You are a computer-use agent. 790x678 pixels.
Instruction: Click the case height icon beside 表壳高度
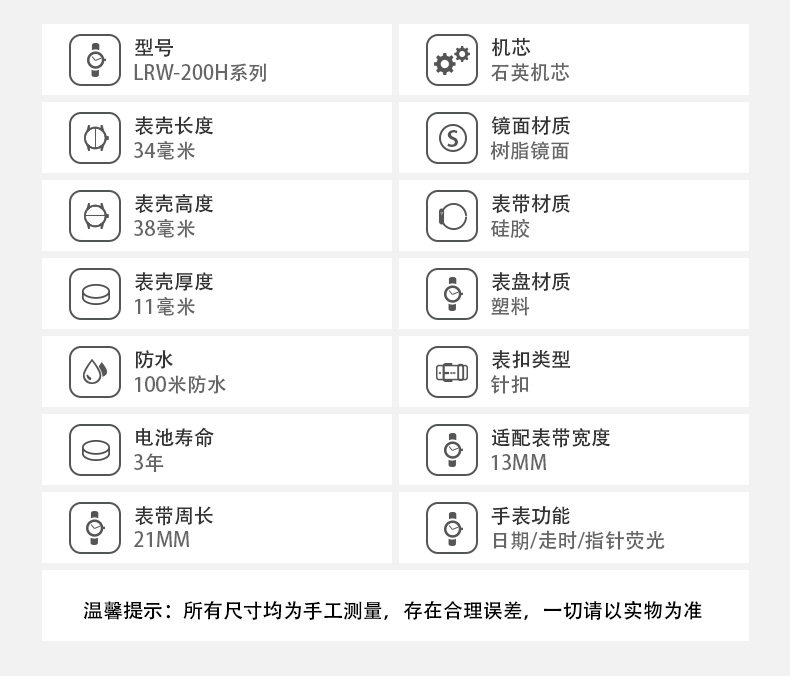pos(94,216)
